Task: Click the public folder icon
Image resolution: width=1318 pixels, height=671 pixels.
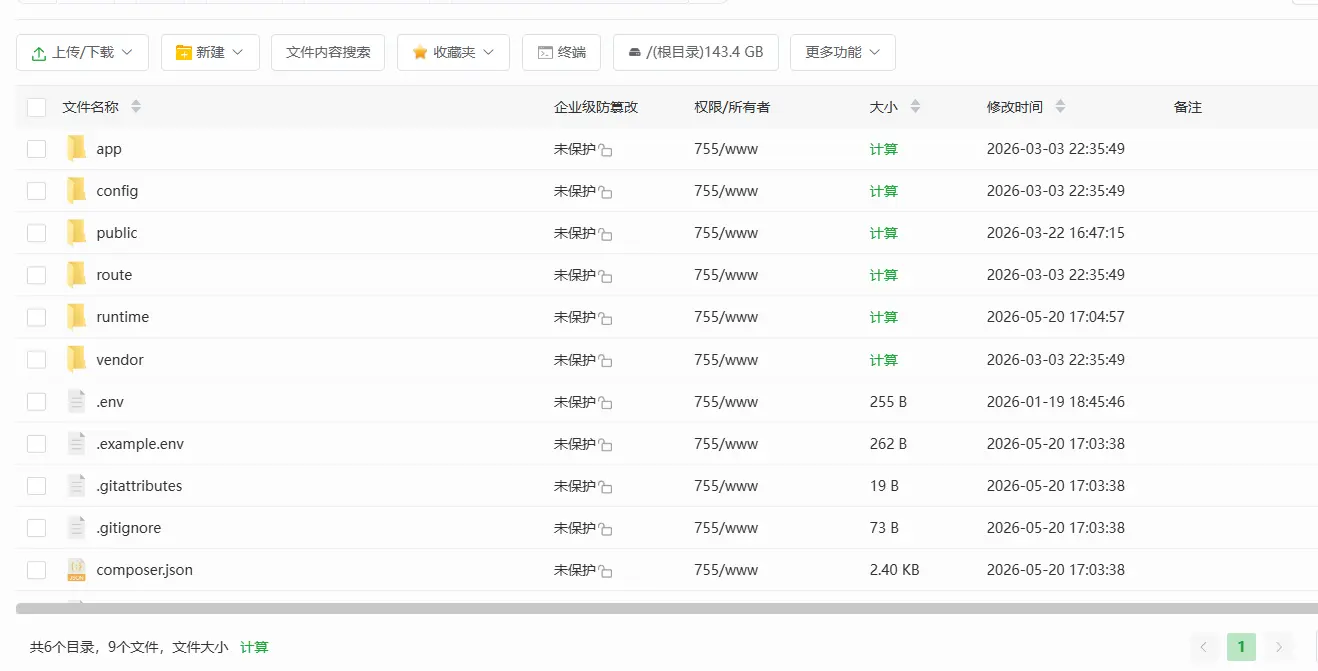Action: pyautogui.click(x=76, y=232)
